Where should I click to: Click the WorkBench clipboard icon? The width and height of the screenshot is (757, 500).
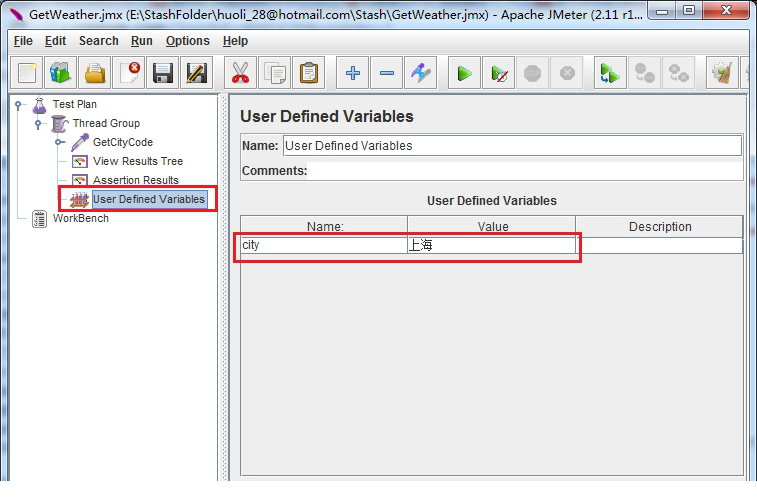[x=40, y=219]
